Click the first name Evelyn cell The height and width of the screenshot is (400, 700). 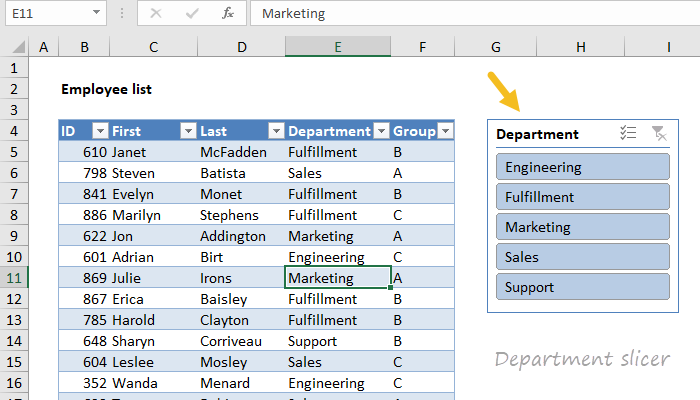pos(153,194)
